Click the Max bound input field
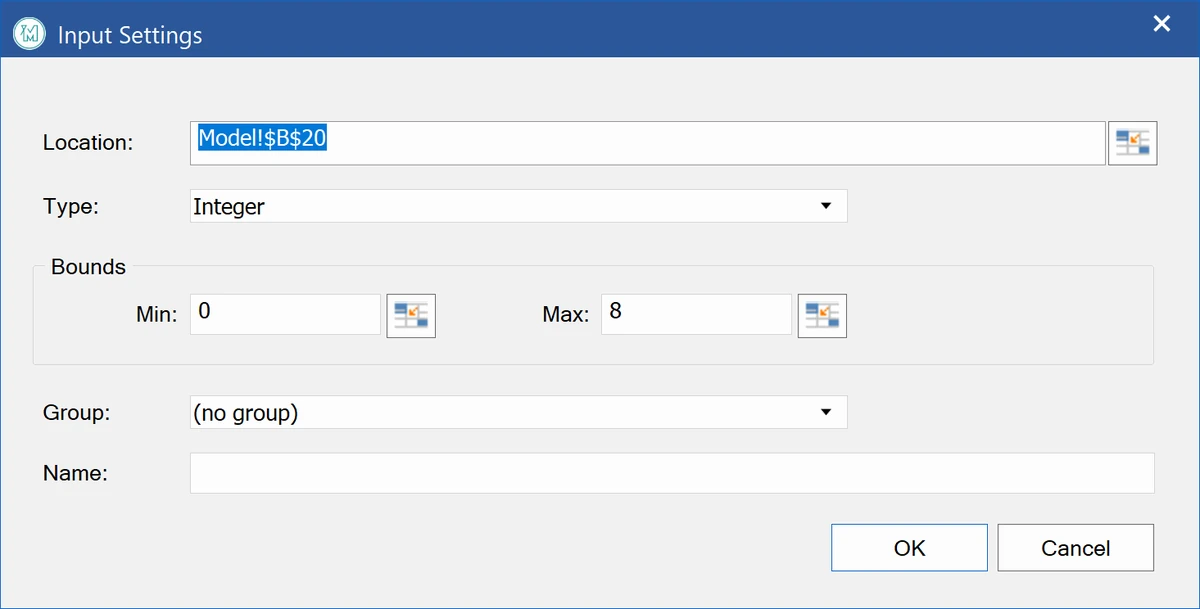The height and width of the screenshot is (609, 1200). (x=696, y=314)
